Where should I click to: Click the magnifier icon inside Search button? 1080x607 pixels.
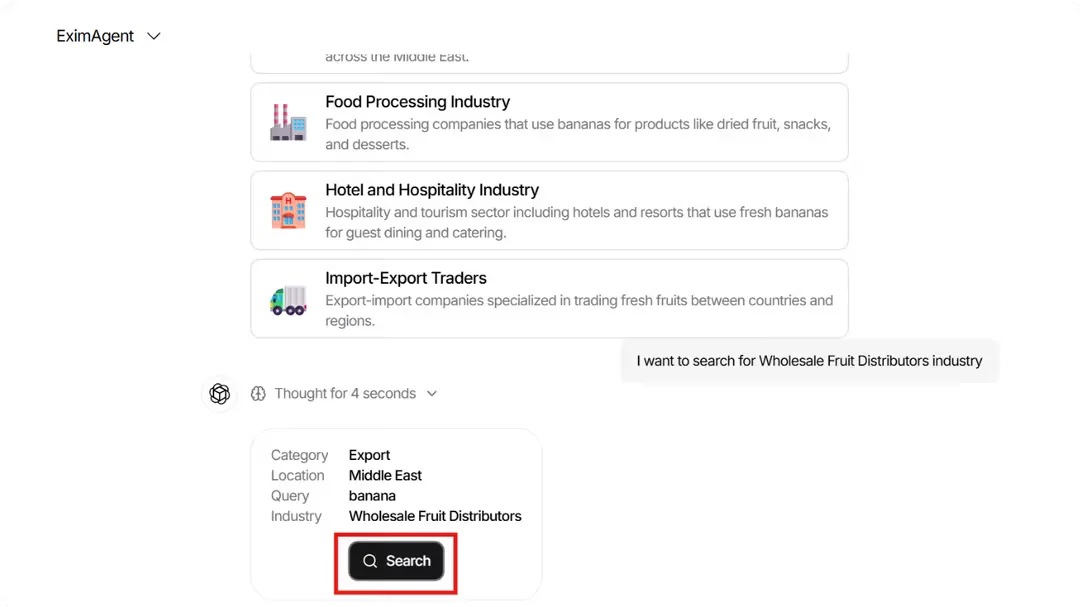[370, 561]
